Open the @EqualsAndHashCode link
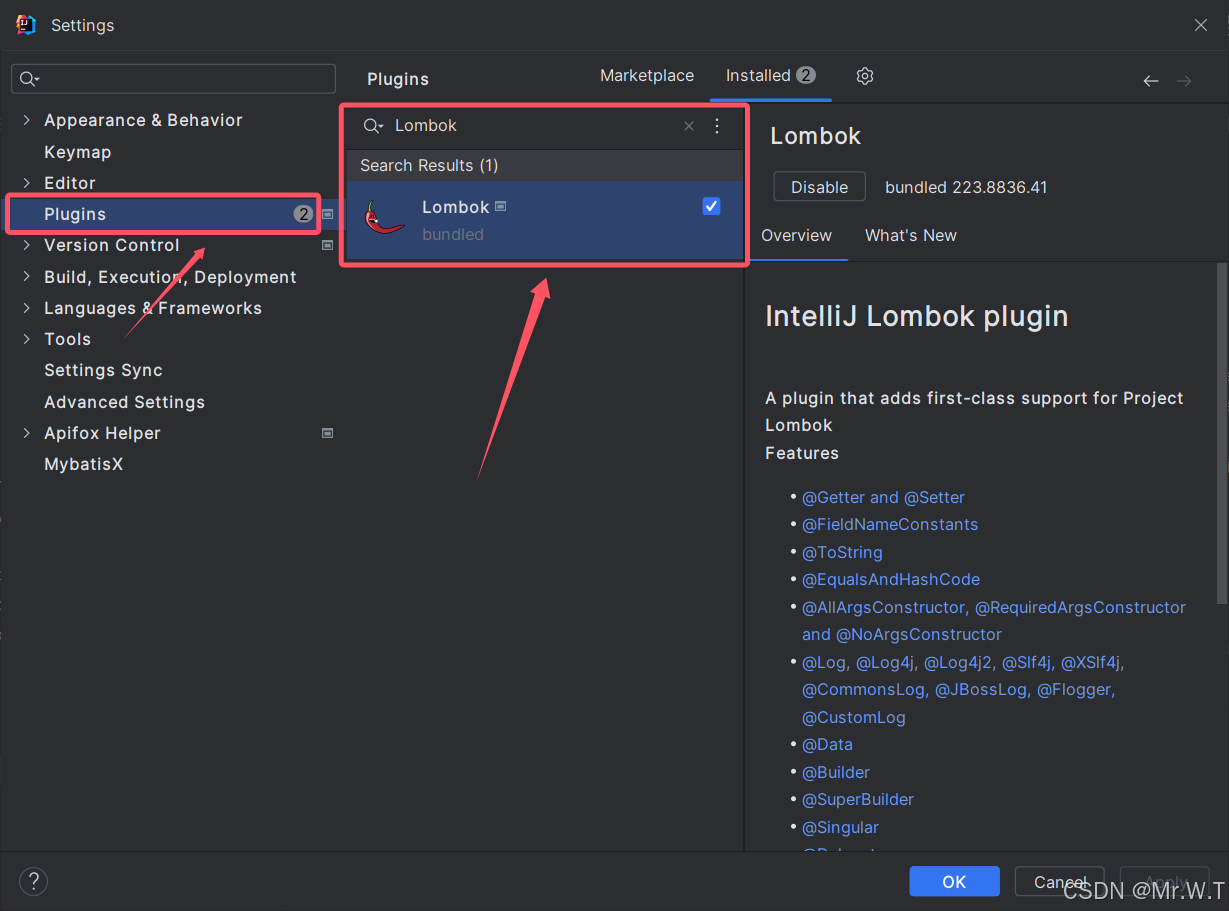The image size is (1229, 911). click(x=891, y=579)
